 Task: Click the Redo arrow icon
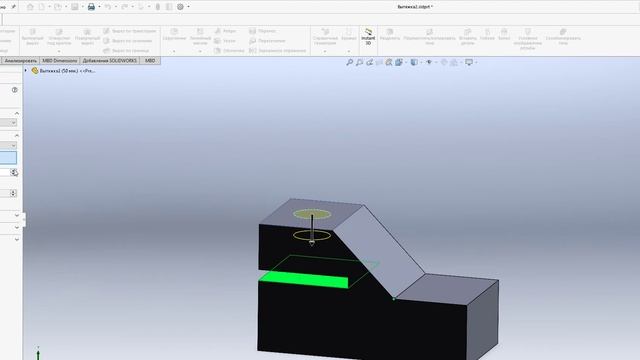click(124, 7)
